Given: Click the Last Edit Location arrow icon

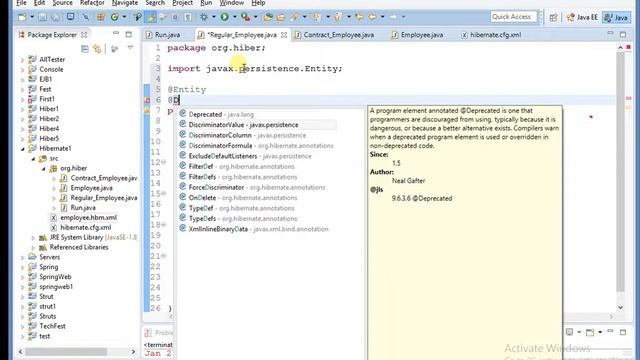Looking at the screenshot, I should (359, 17).
